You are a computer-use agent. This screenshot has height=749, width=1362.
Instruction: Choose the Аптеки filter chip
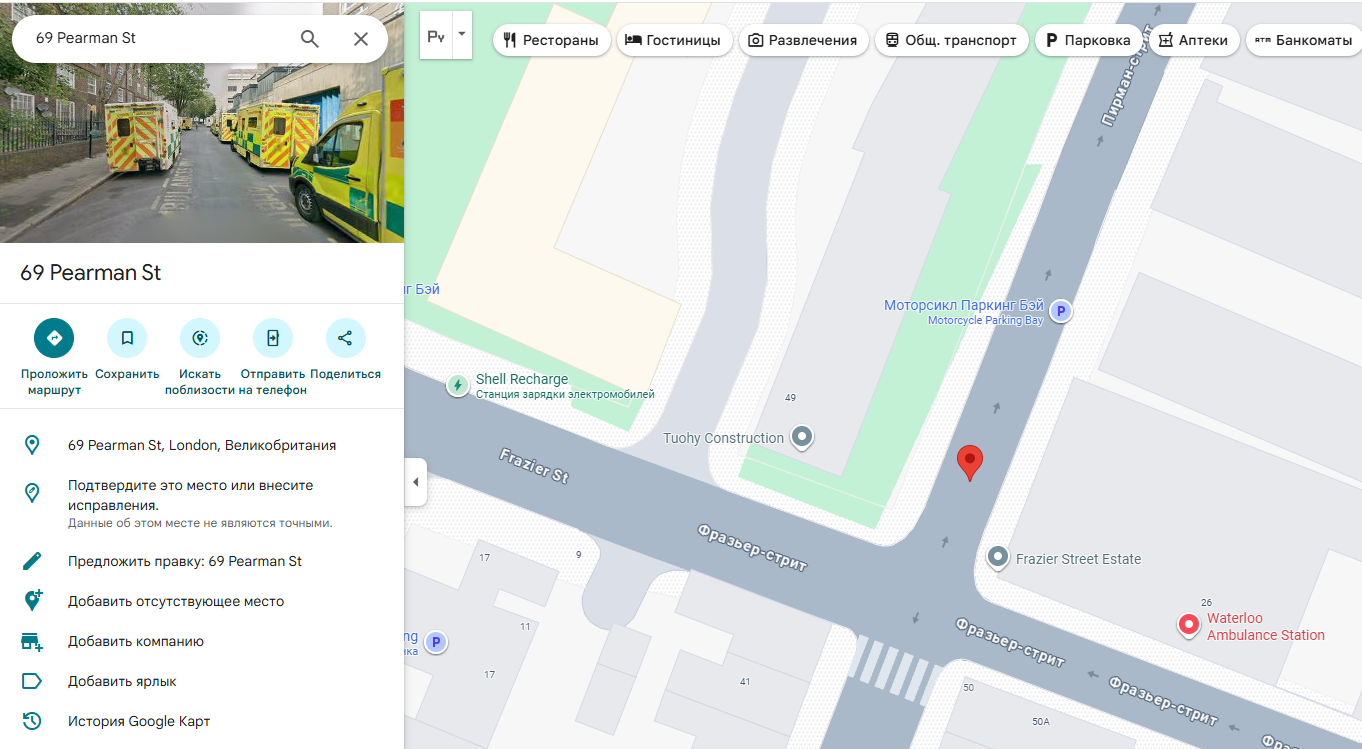(1194, 40)
